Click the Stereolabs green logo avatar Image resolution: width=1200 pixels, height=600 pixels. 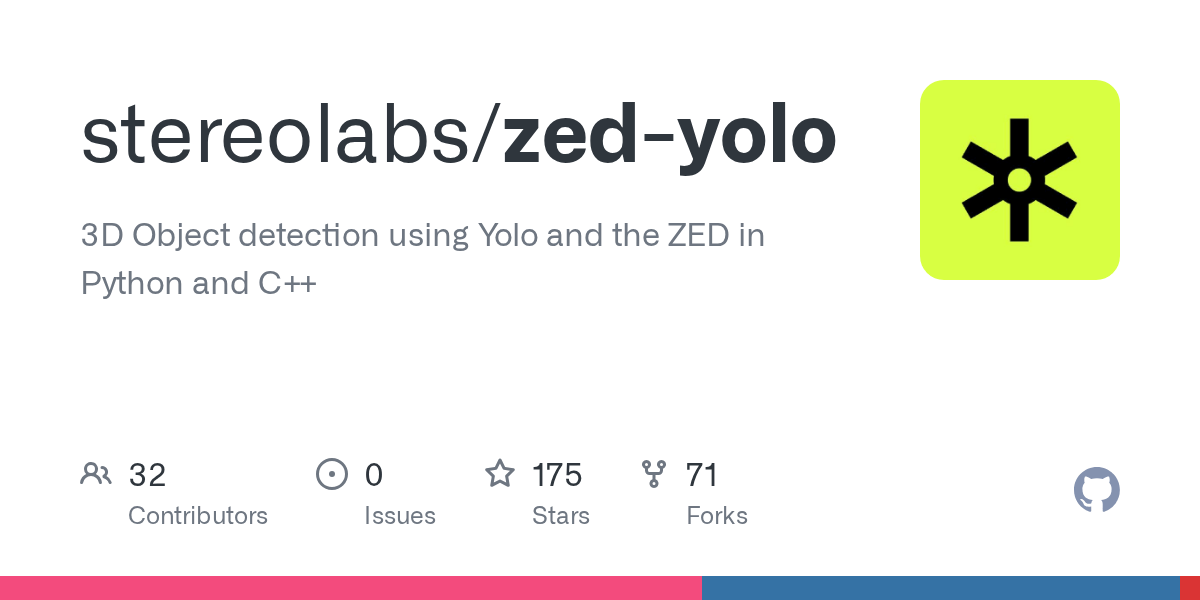coord(1019,180)
